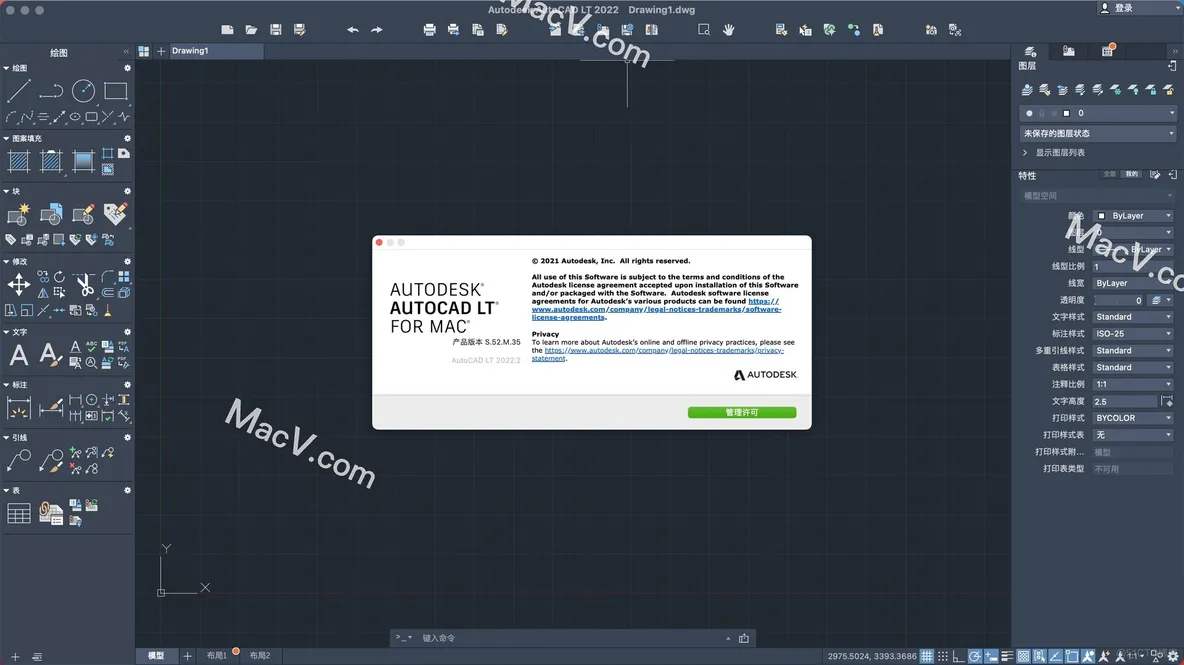Click the Edit Block tool with pencil
The width and height of the screenshot is (1184, 665).
point(83,214)
